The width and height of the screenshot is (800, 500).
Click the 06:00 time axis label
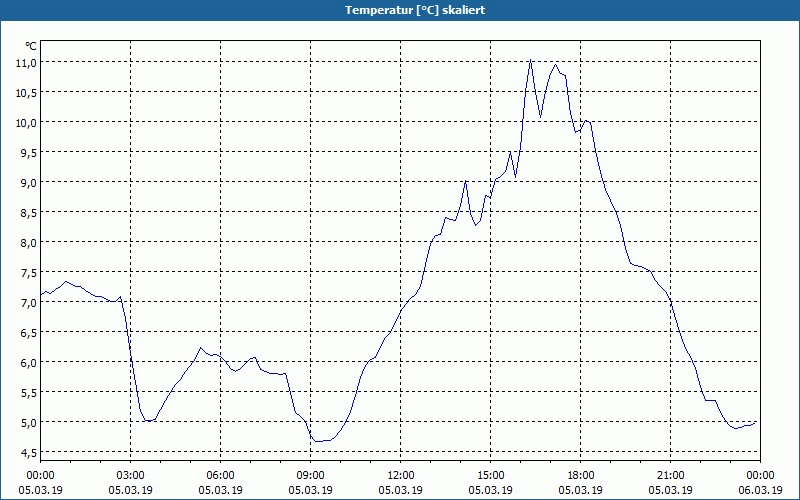click(220, 476)
